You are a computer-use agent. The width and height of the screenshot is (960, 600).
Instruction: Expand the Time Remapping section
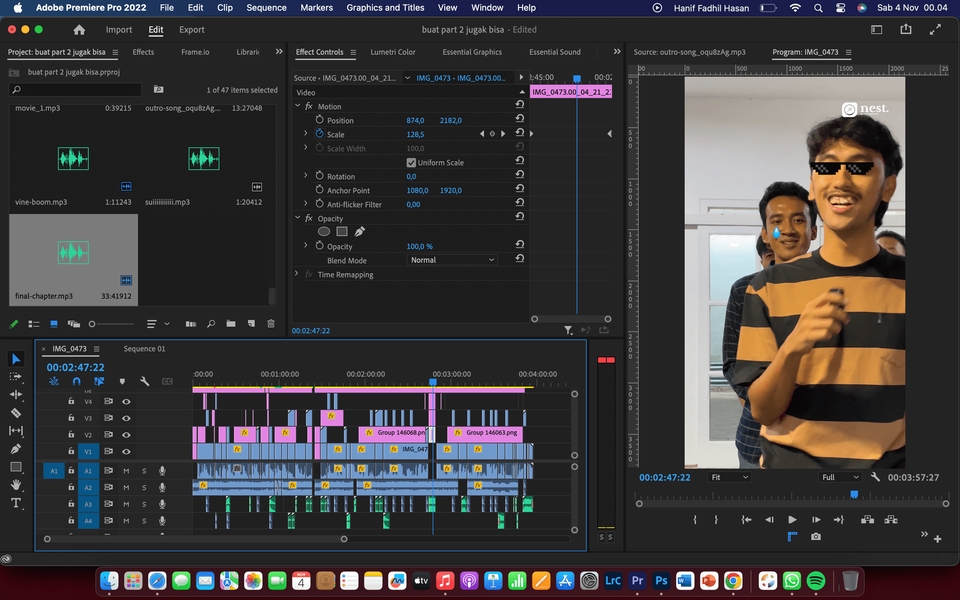pyautogui.click(x=297, y=274)
